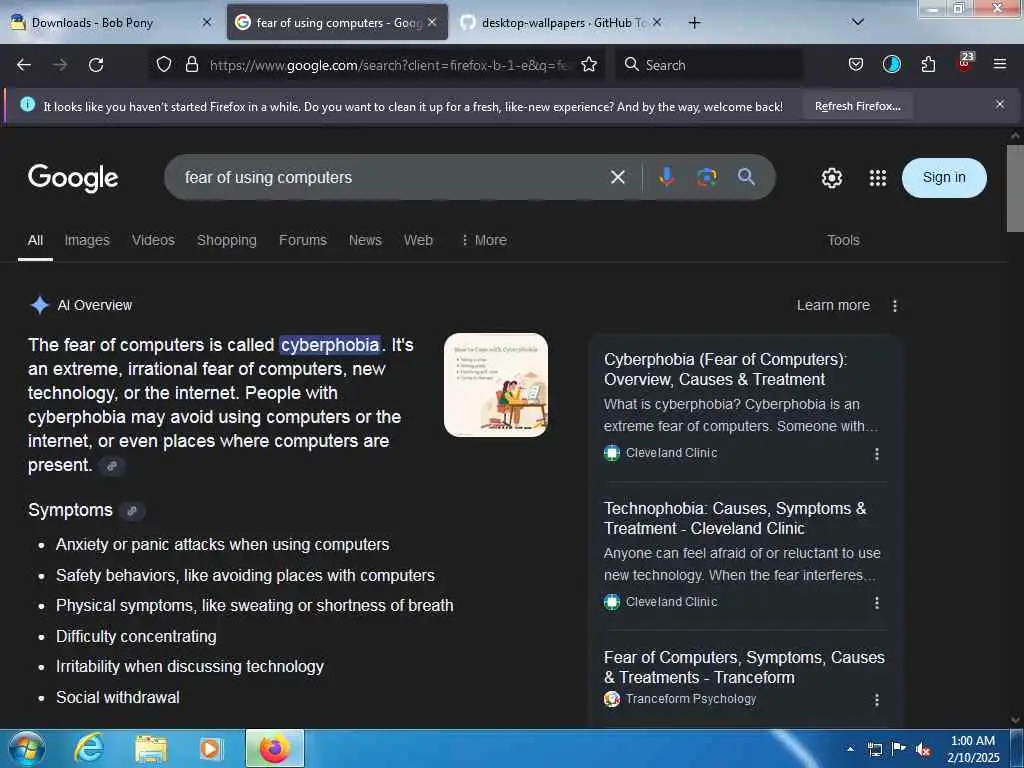
Task: Open Windows Media Player from the taskbar
Action: (210, 748)
